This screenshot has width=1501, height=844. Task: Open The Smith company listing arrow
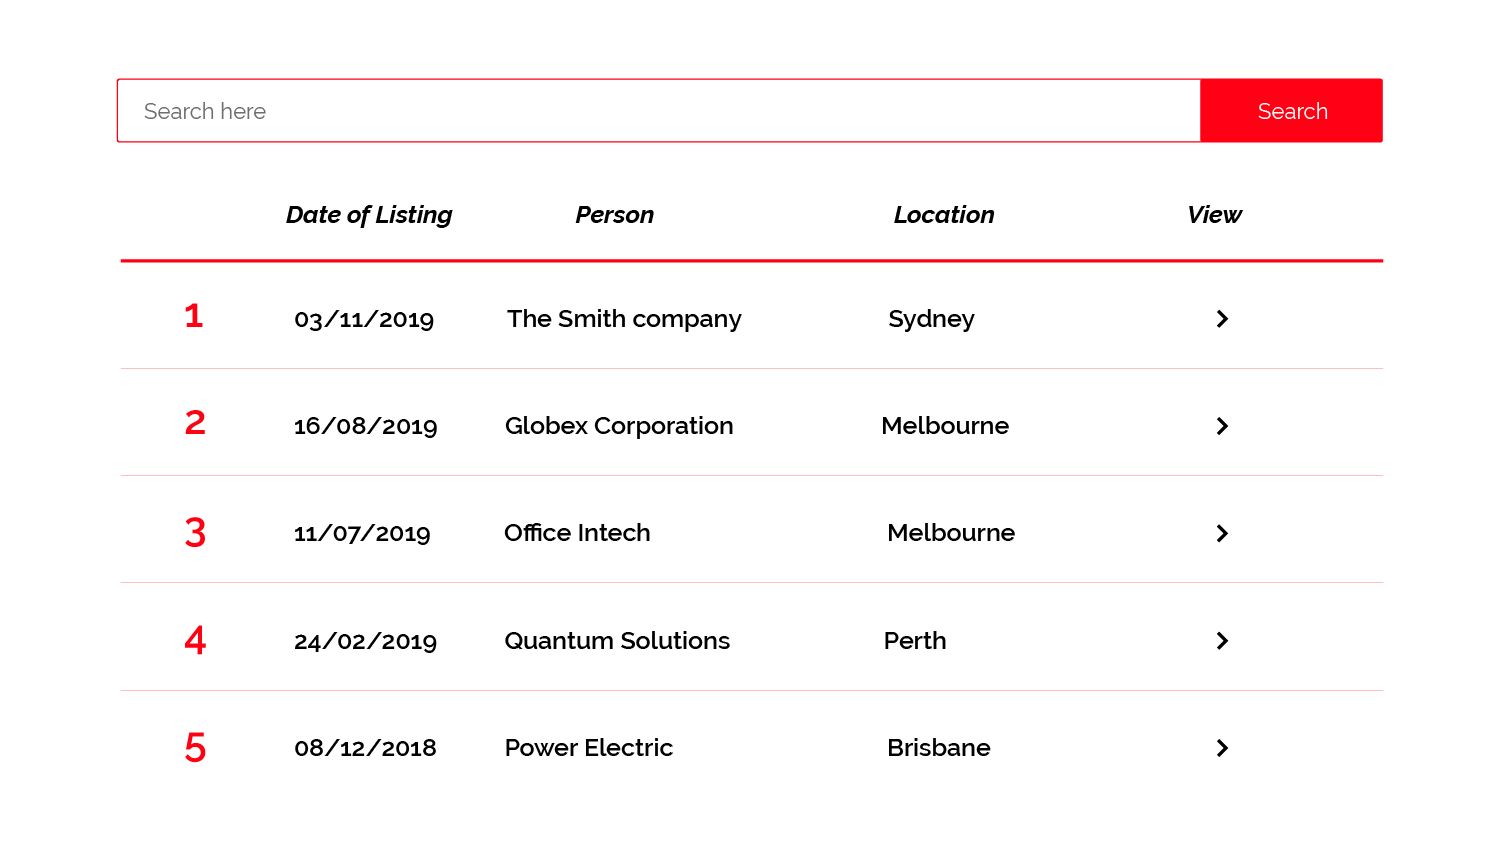click(1222, 319)
